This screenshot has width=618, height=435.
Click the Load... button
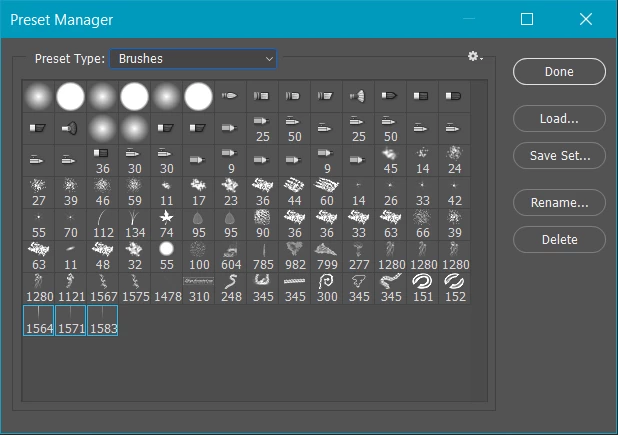[x=559, y=119]
